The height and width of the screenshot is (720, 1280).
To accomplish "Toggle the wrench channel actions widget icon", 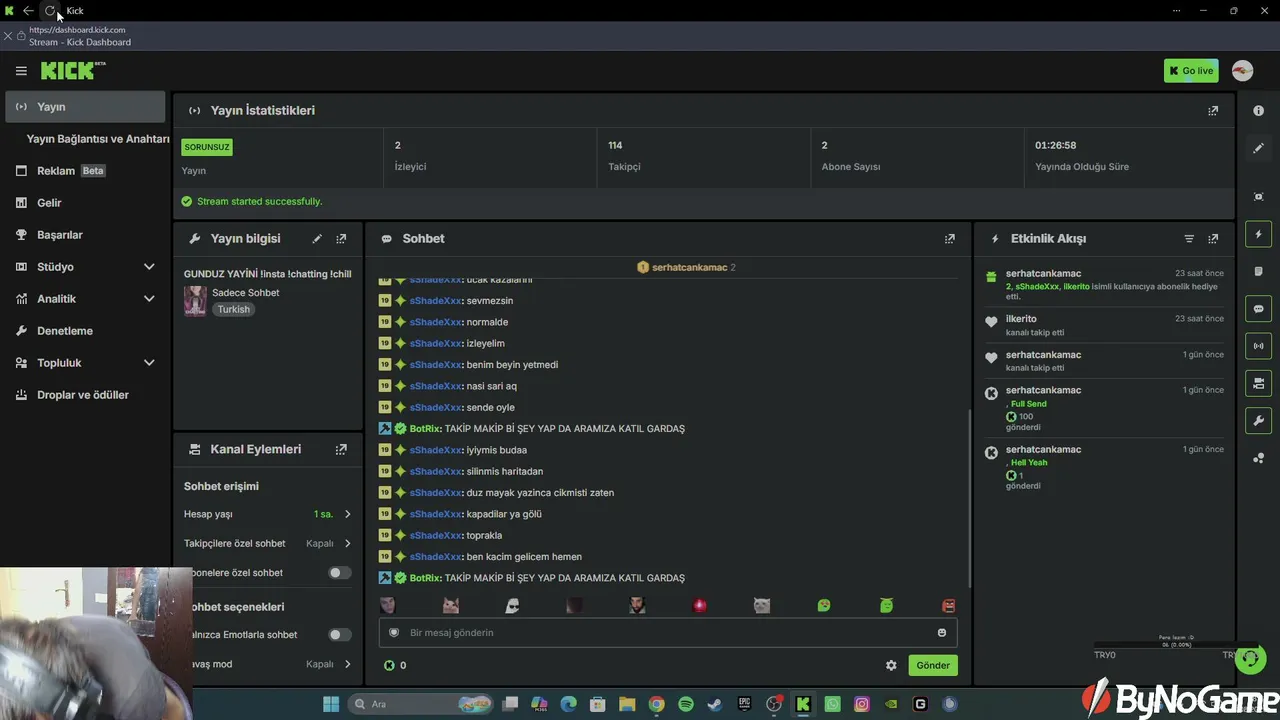I will 1259,420.
